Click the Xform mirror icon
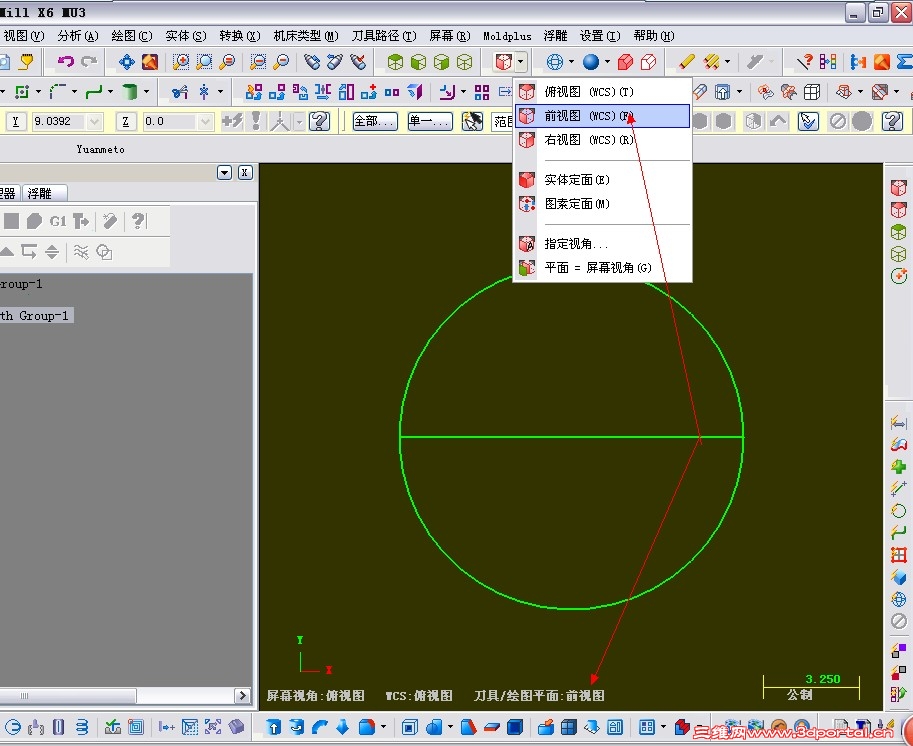The image size is (913, 746). coord(323,91)
